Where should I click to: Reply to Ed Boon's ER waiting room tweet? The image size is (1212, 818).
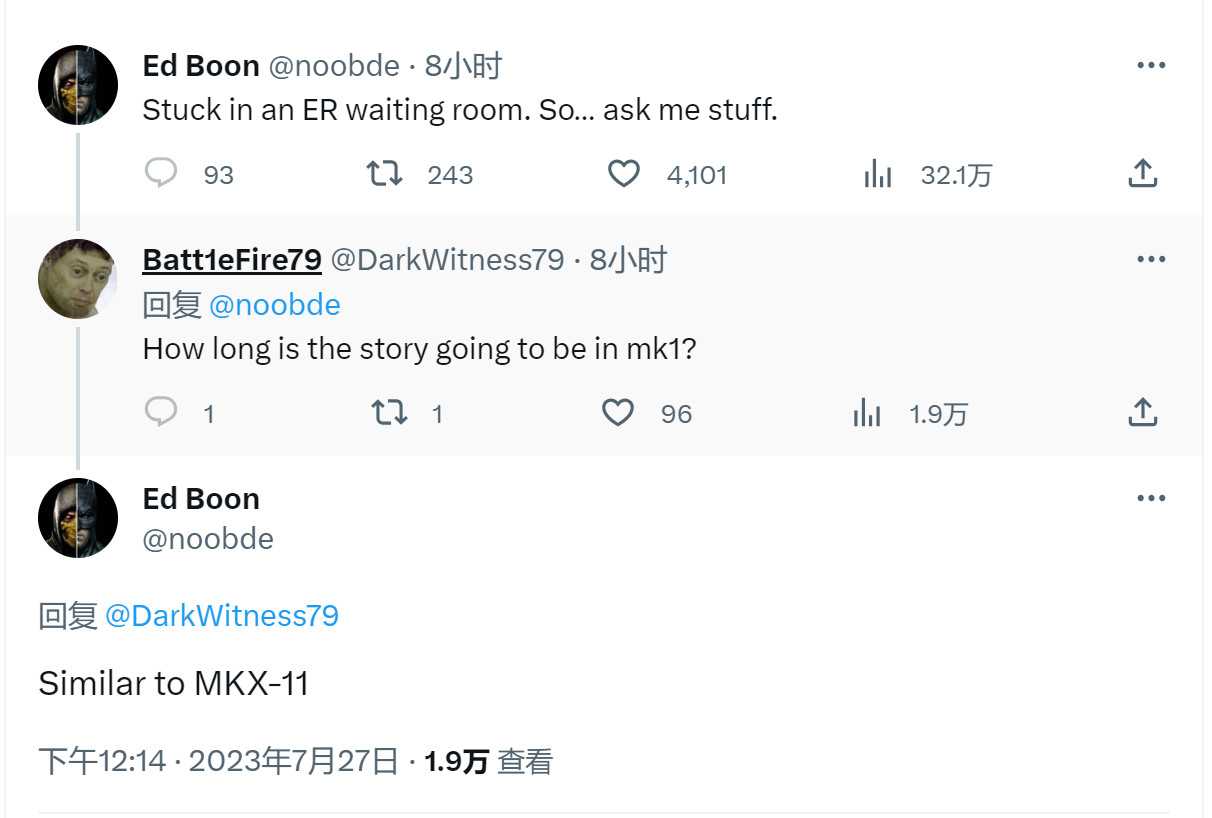(161, 174)
